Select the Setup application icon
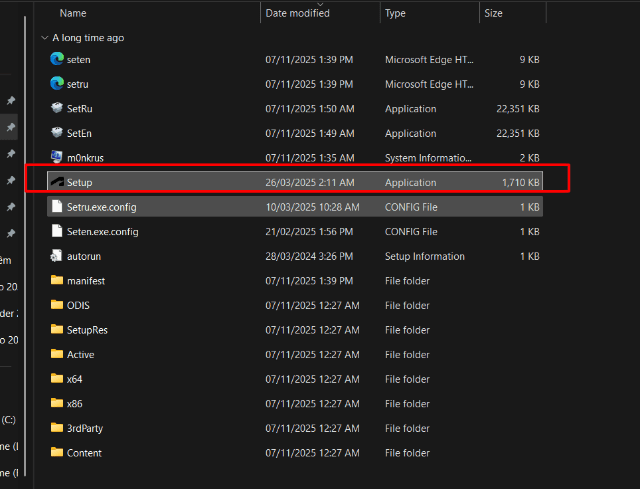This screenshot has width=640, height=489. tap(57, 182)
